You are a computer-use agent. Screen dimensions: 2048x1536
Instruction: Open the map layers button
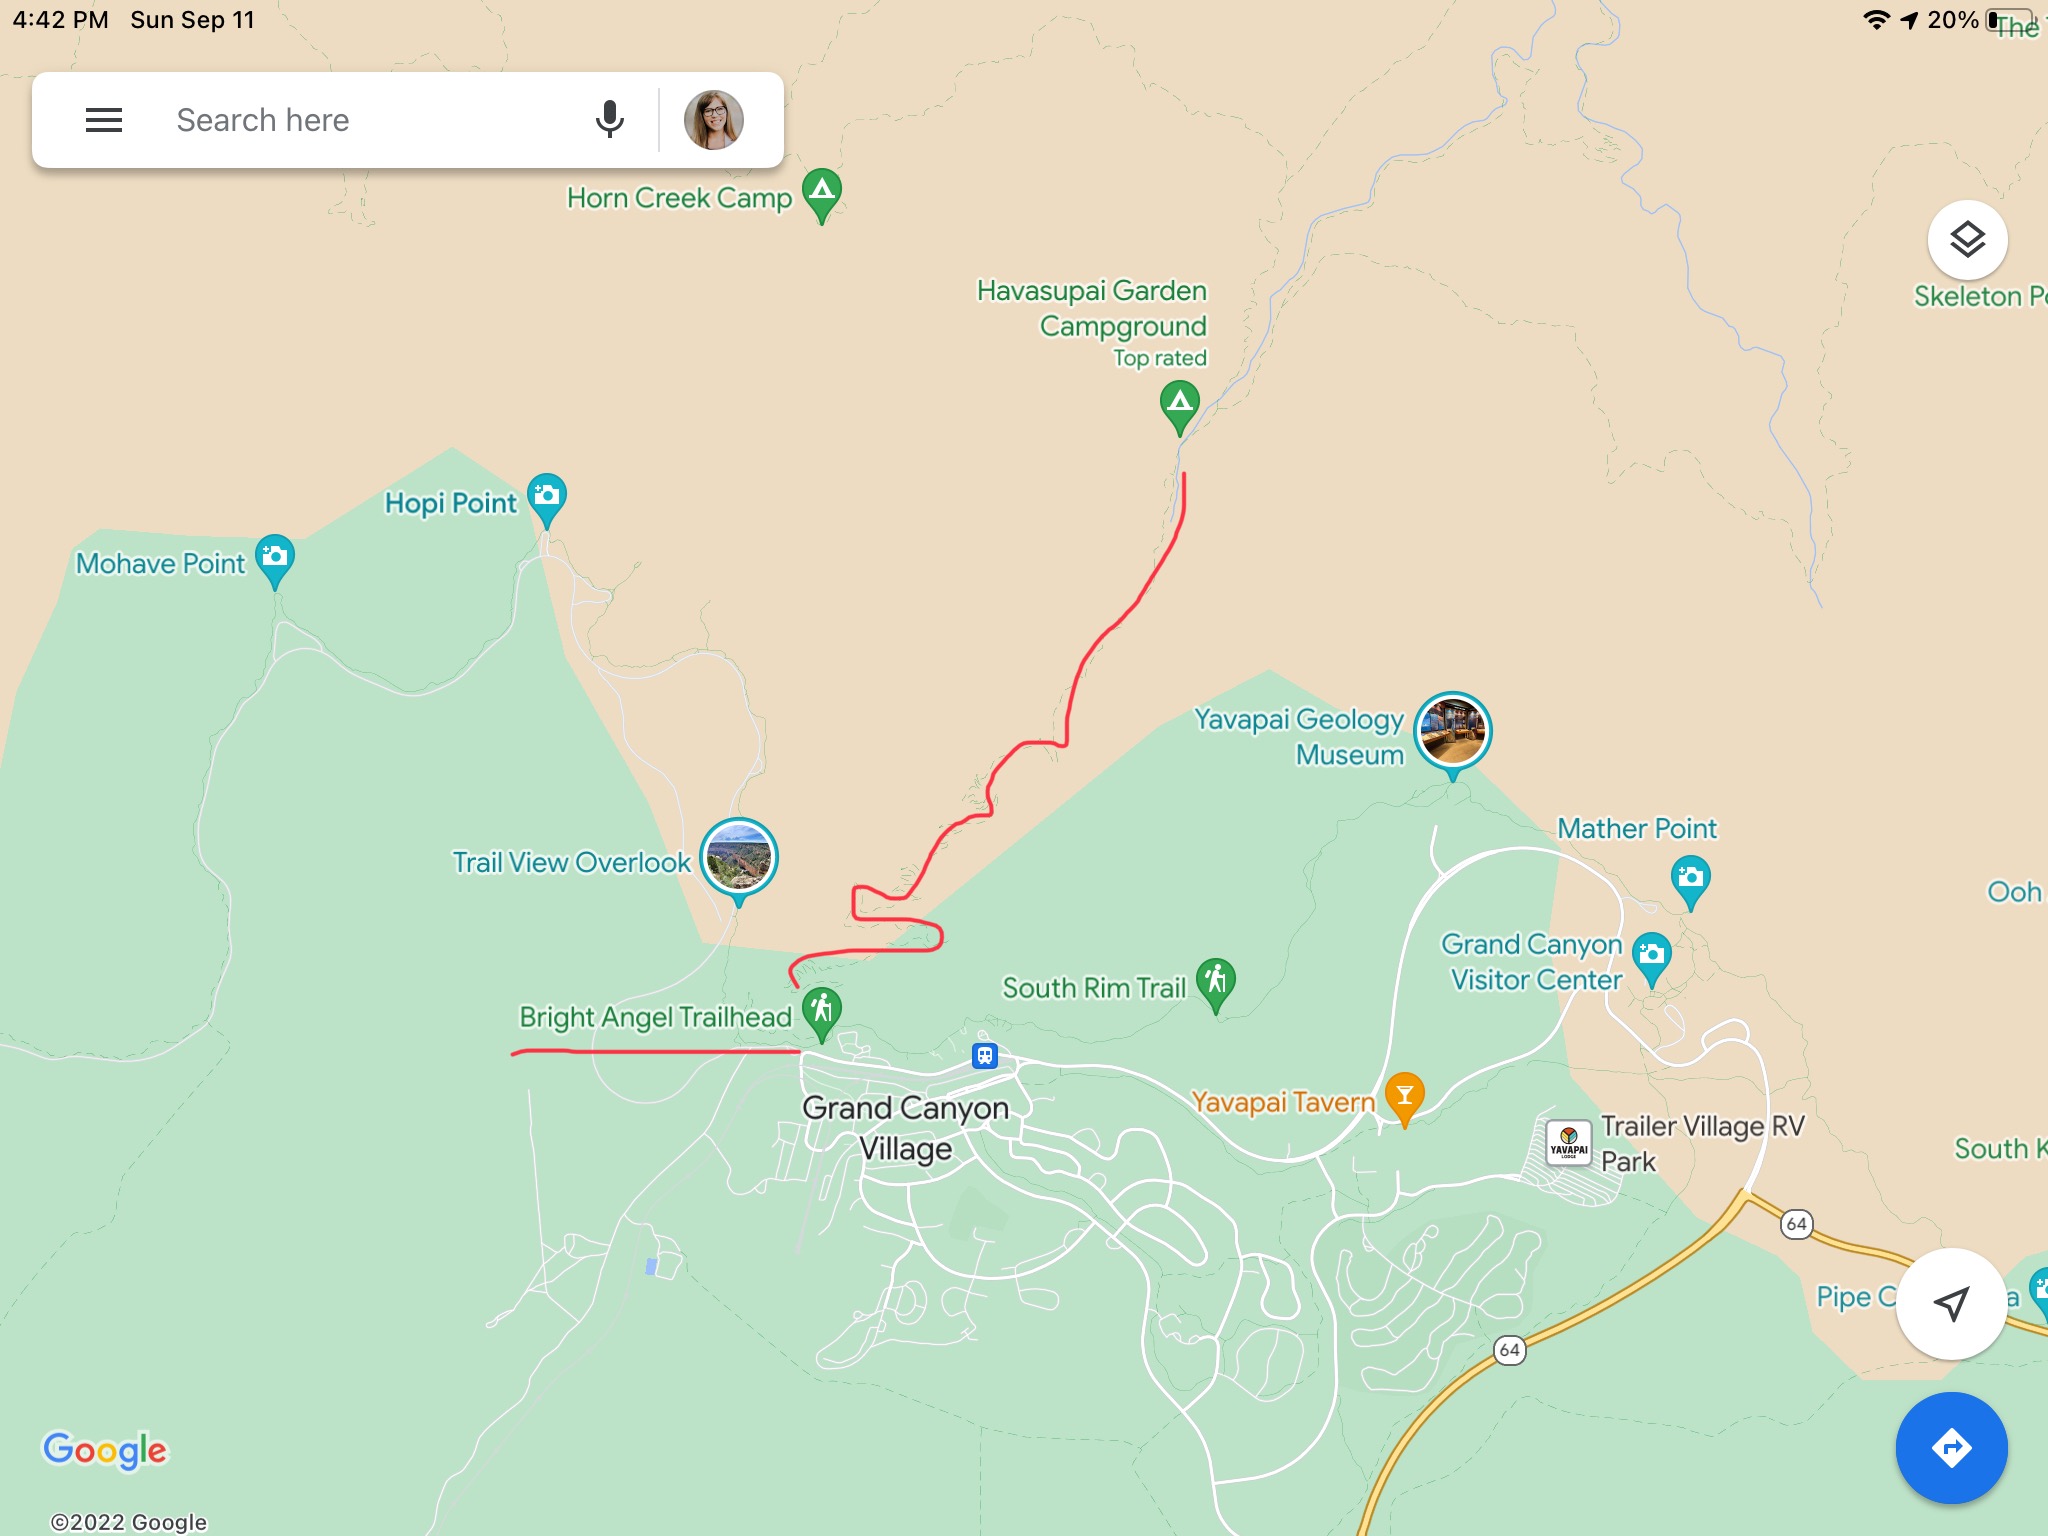[x=1967, y=240]
